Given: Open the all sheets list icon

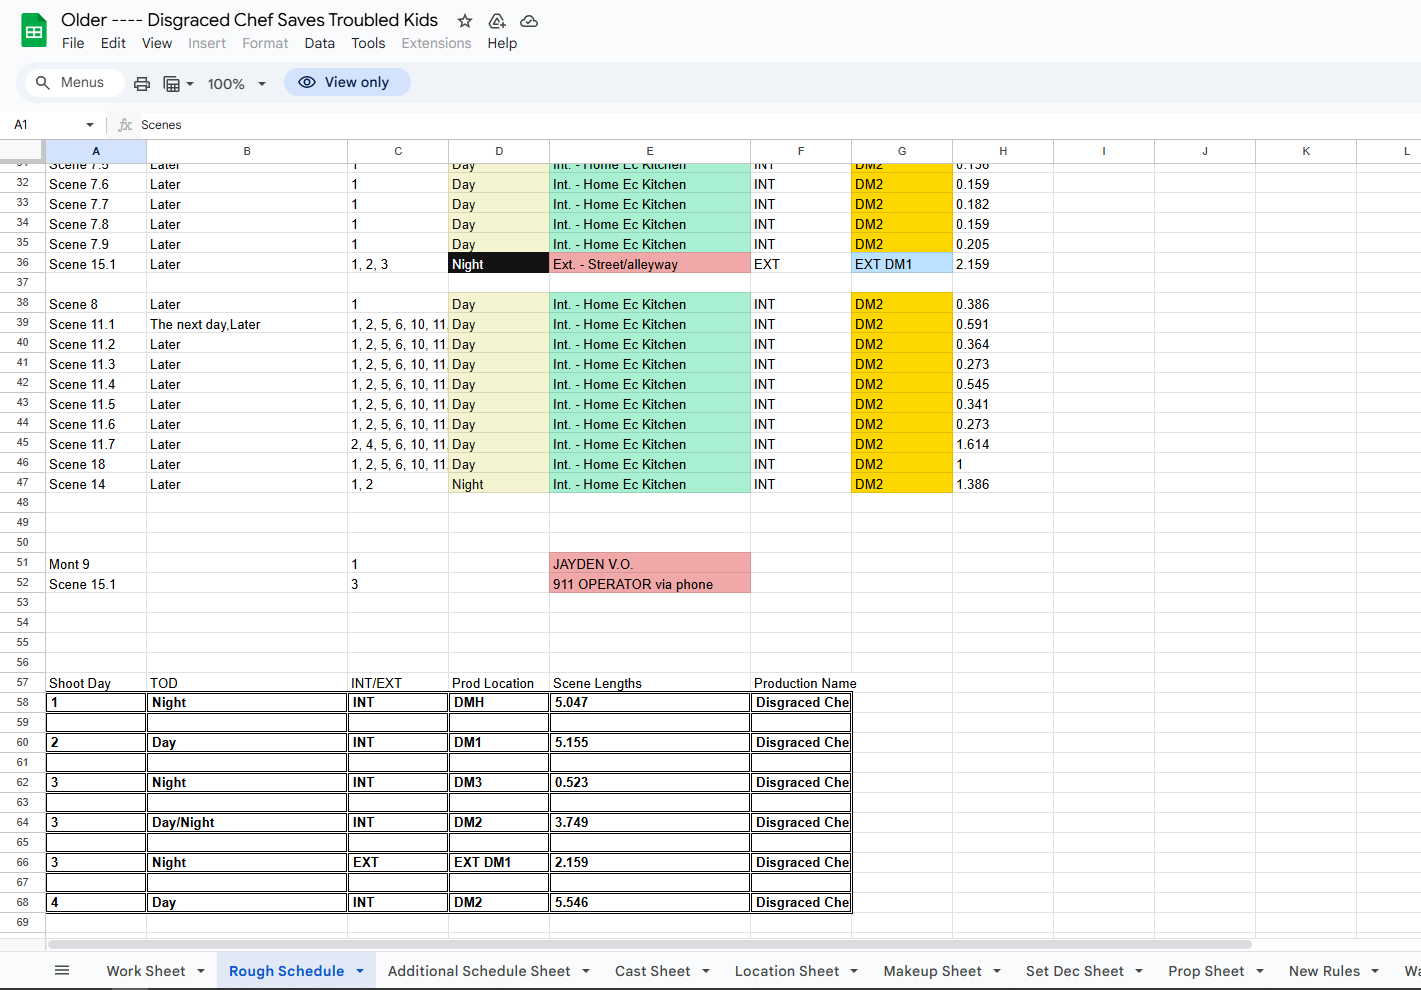Looking at the screenshot, I should tap(62, 970).
